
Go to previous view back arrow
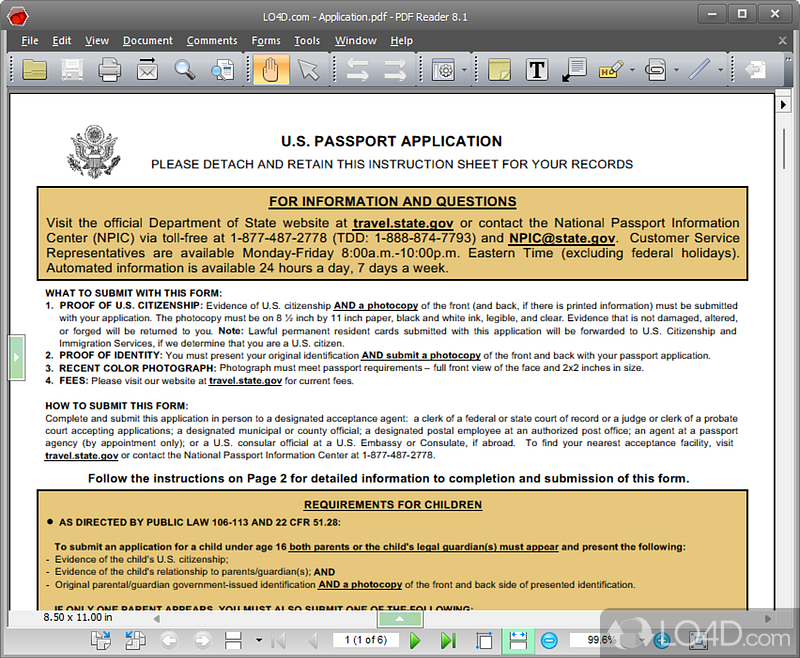pos(169,640)
